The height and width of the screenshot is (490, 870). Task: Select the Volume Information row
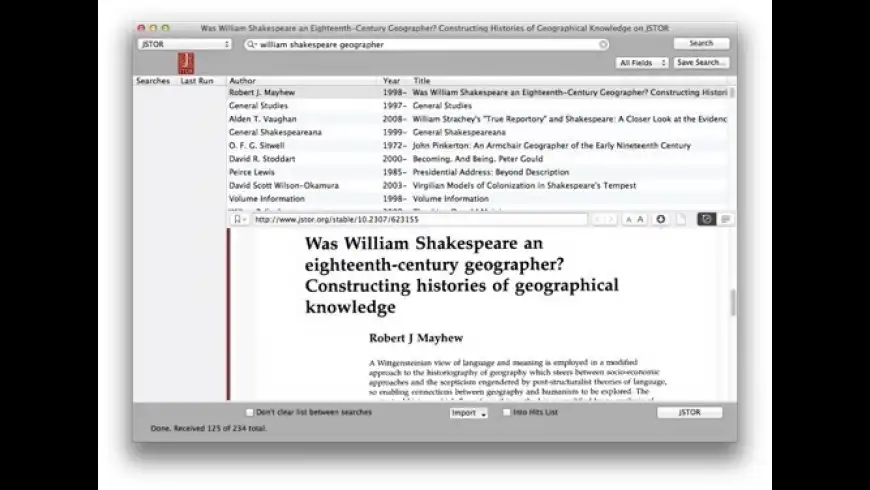tap(478, 199)
